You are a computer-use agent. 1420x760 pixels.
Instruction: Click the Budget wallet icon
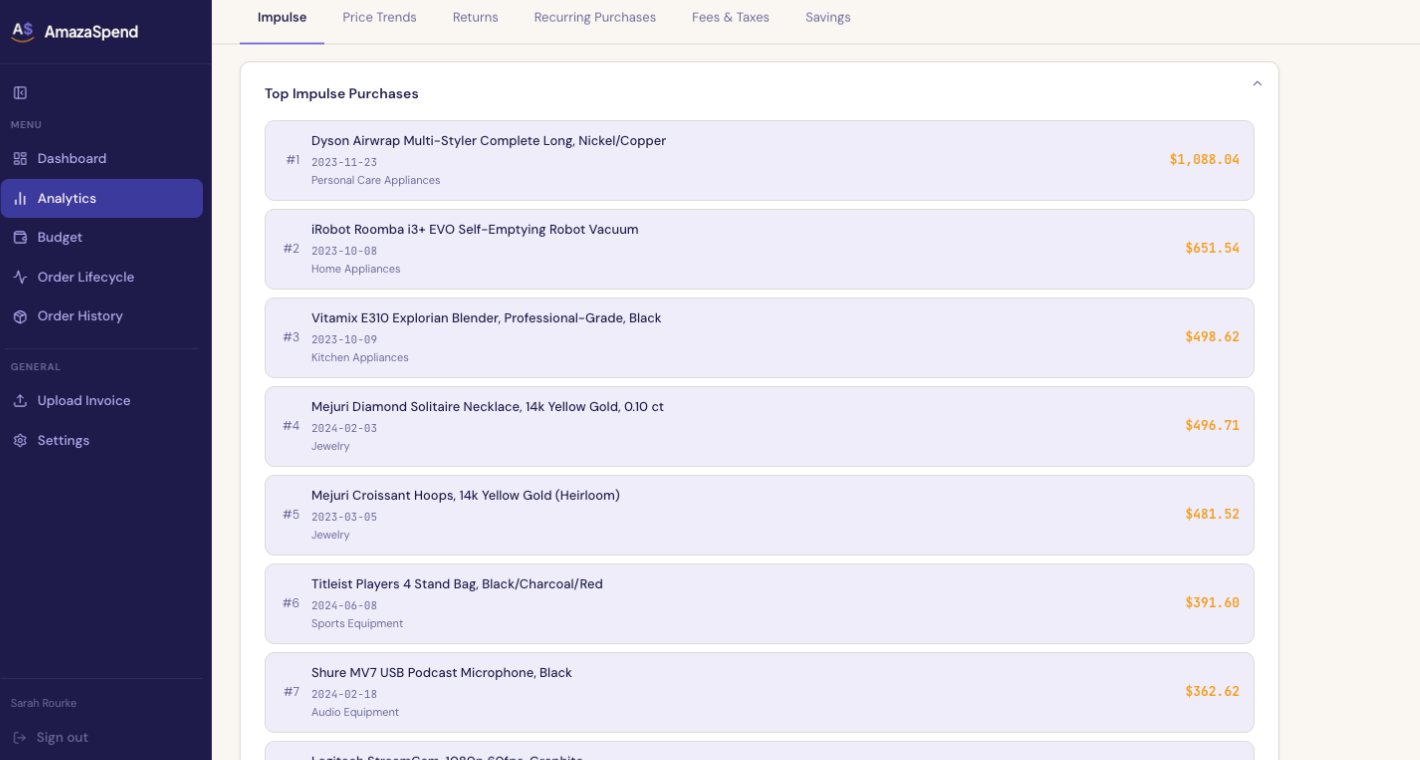20,238
